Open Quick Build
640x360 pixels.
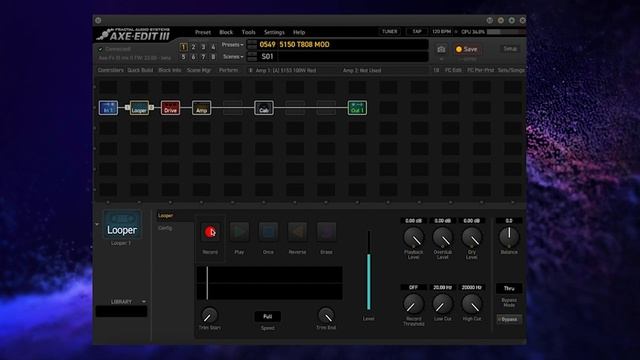tap(140, 70)
